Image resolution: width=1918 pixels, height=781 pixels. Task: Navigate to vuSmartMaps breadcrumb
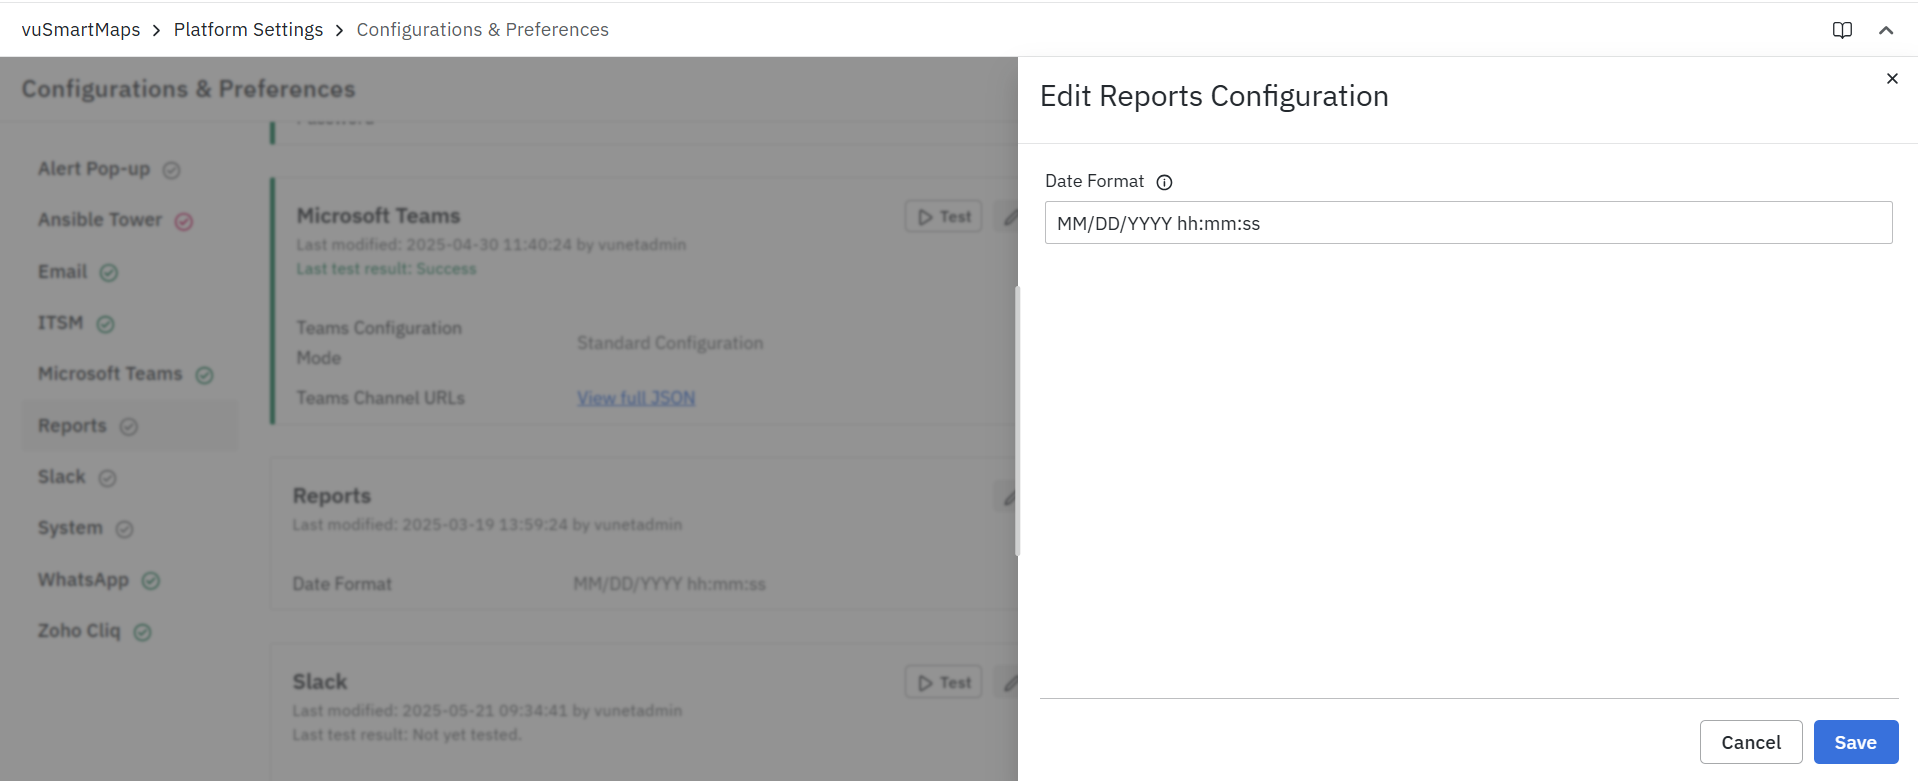(81, 30)
